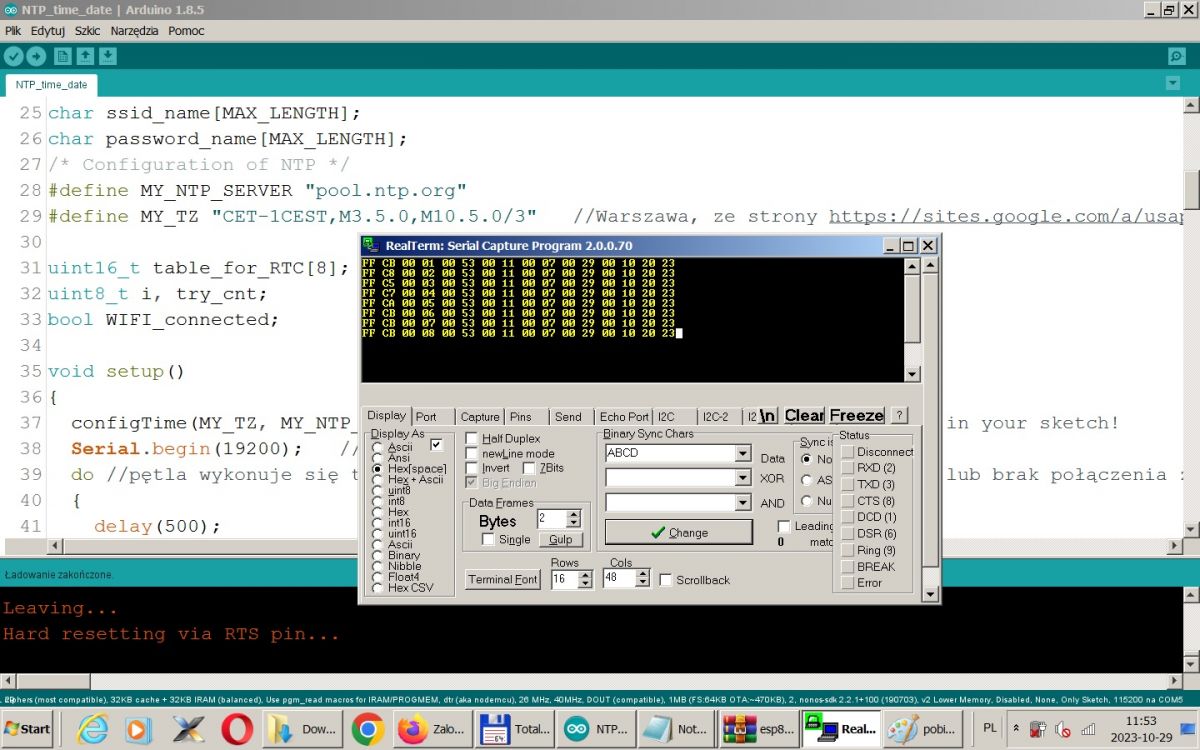Viewport: 1200px width, 750px height.
Task: Switch to the Firefox taskbar window
Action: click(x=431, y=729)
